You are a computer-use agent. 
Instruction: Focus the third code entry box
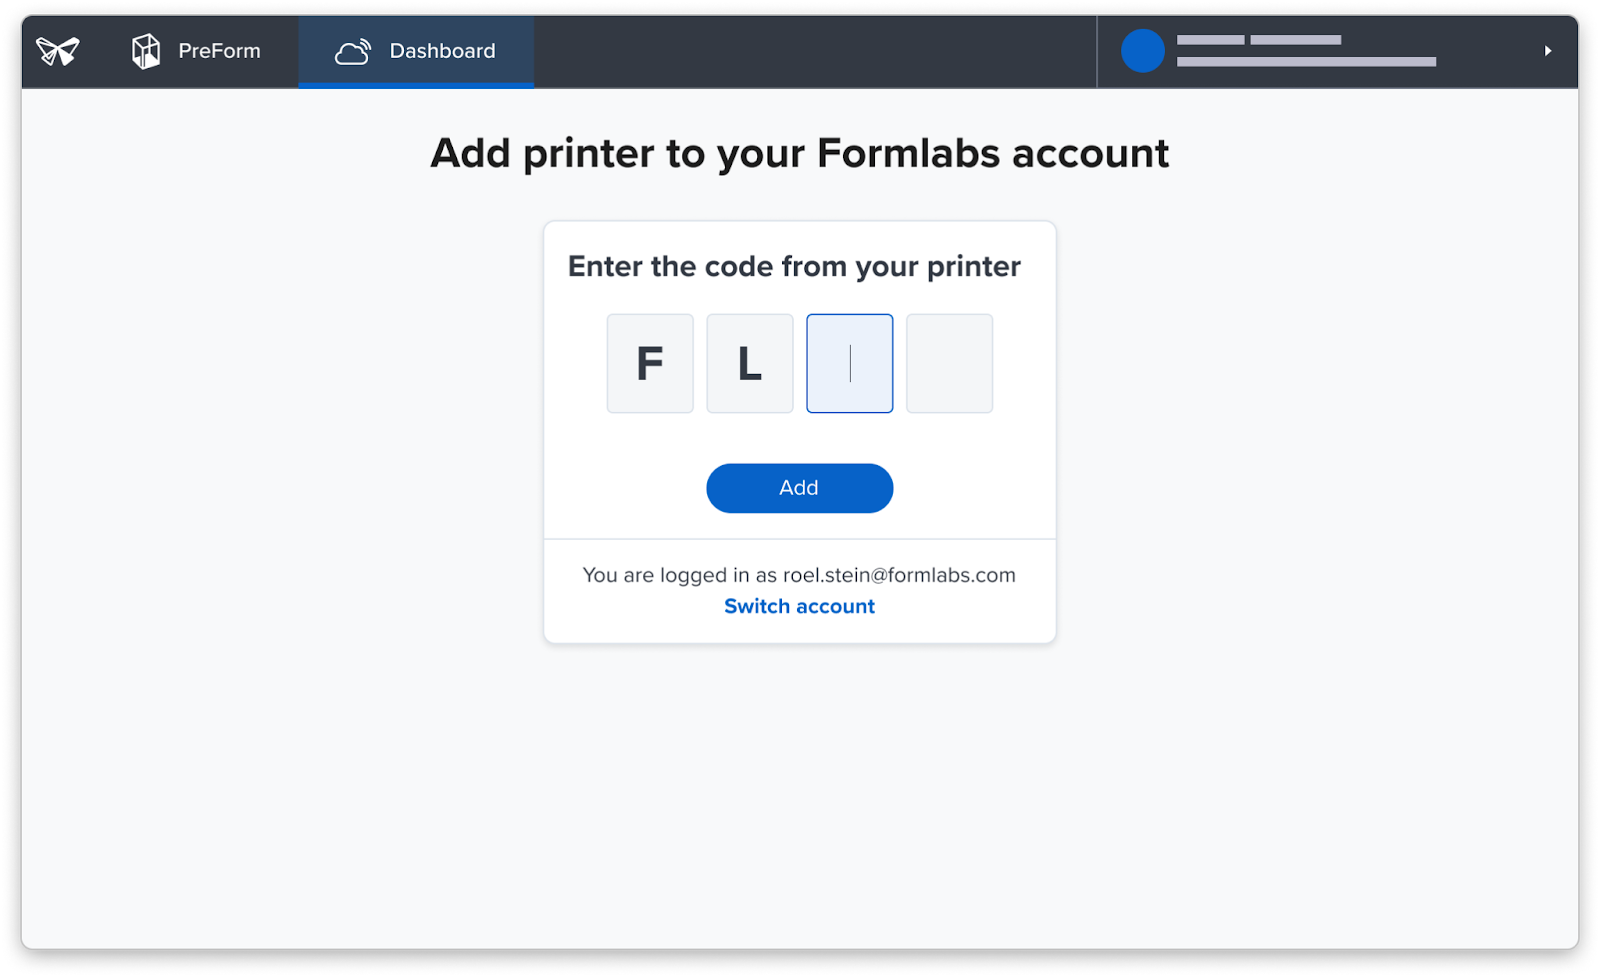[849, 363]
